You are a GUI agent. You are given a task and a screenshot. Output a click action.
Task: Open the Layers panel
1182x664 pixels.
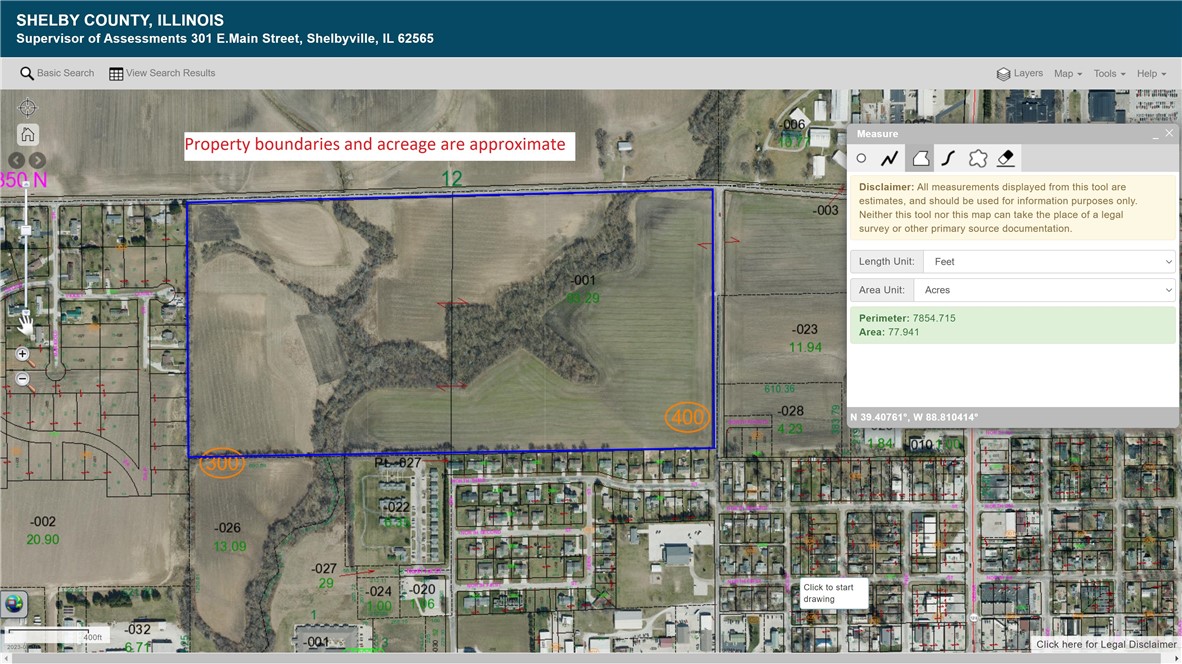(1019, 74)
